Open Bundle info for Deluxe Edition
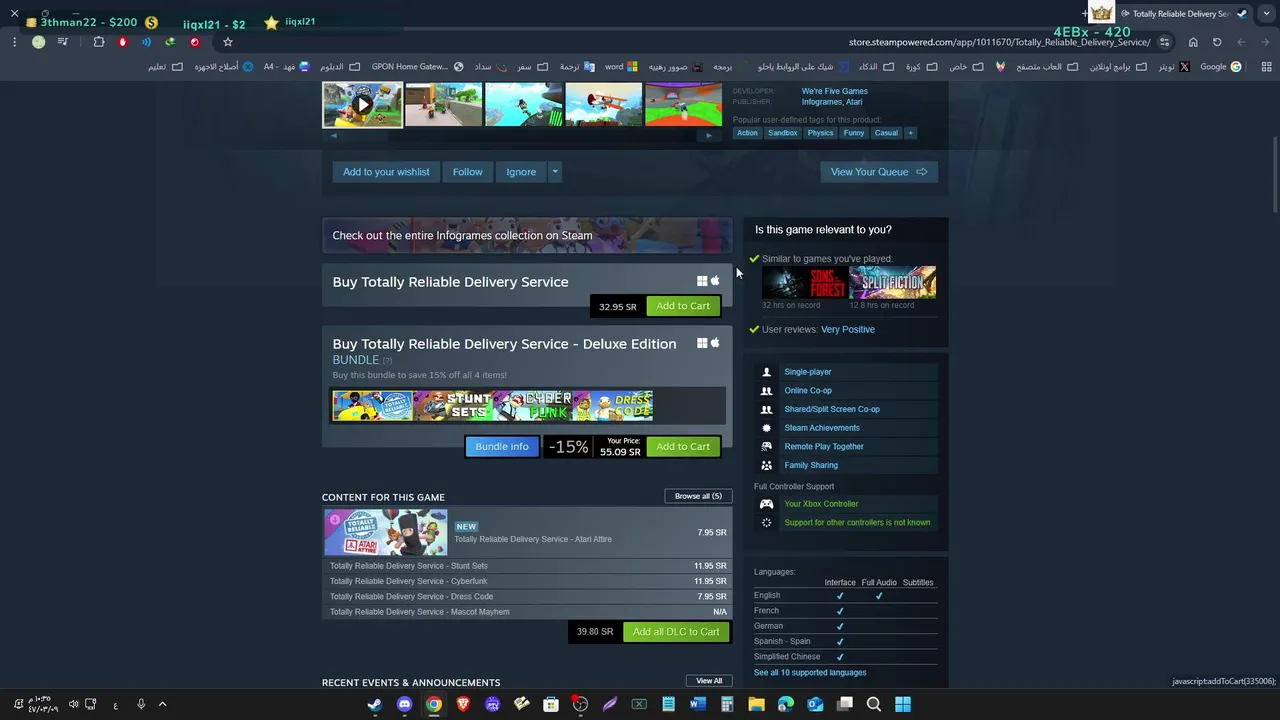Viewport: 1280px width, 720px height. click(502, 447)
